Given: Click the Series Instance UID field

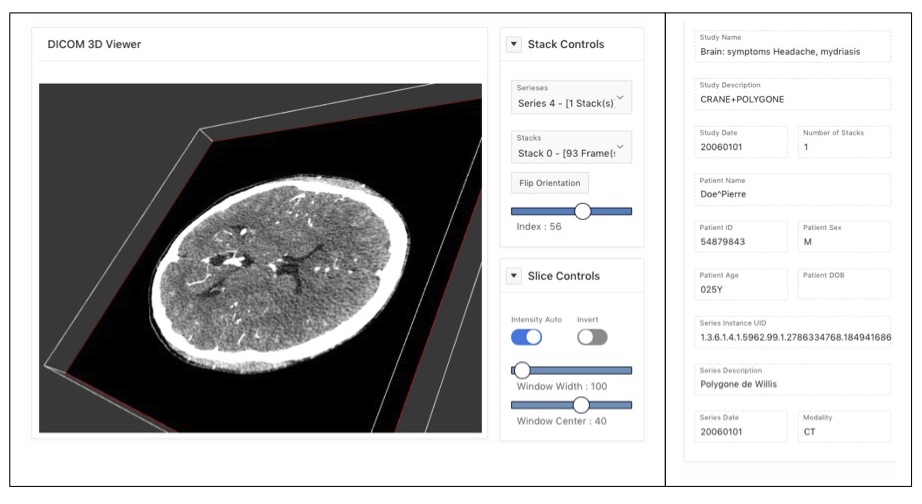Looking at the screenshot, I should pos(792,332).
